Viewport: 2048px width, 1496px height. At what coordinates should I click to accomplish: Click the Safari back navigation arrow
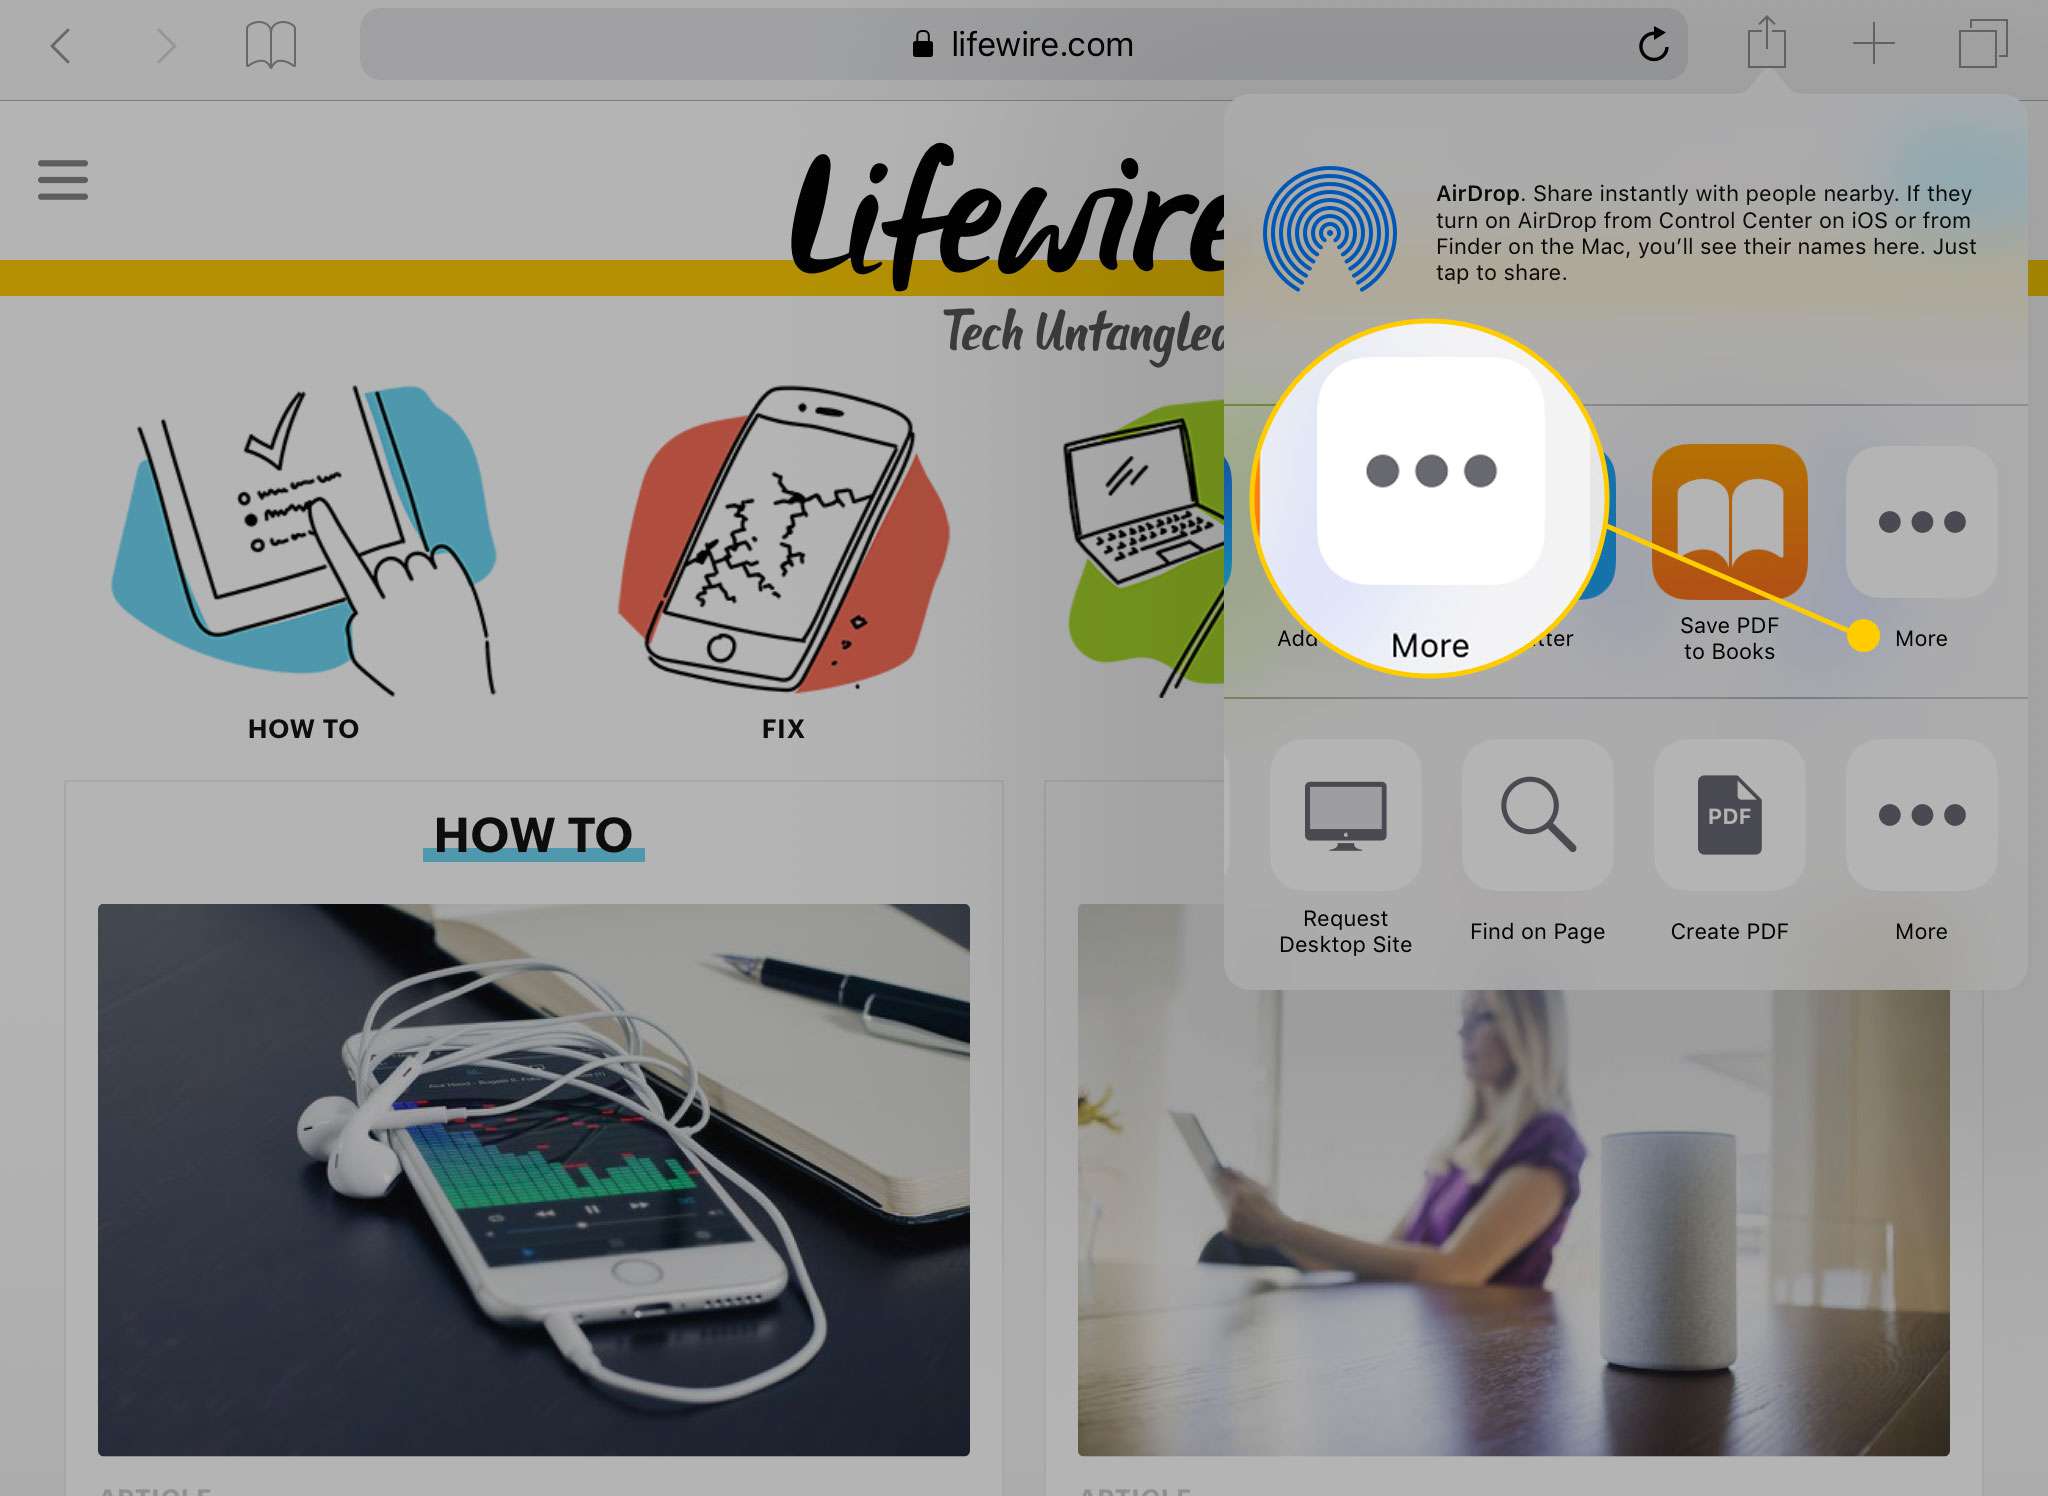pyautogui.click(x=60, y=43)
